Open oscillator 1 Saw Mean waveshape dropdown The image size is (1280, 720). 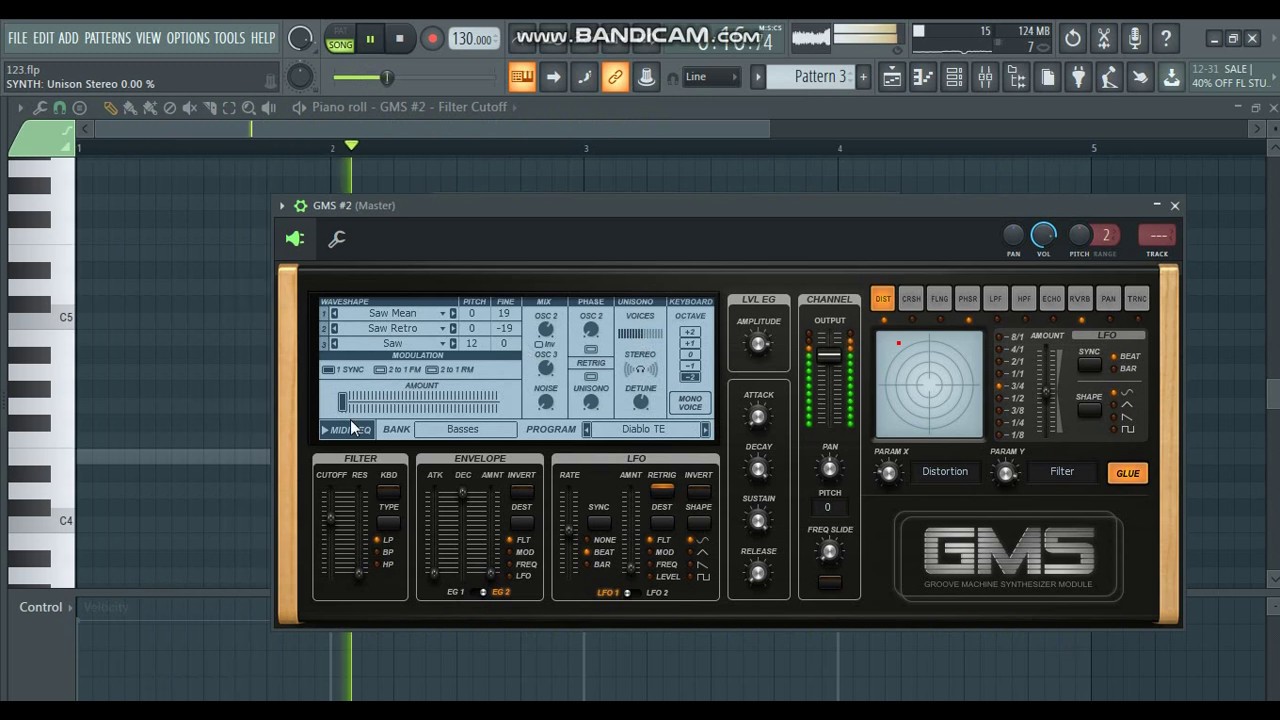tap(442, 314)
